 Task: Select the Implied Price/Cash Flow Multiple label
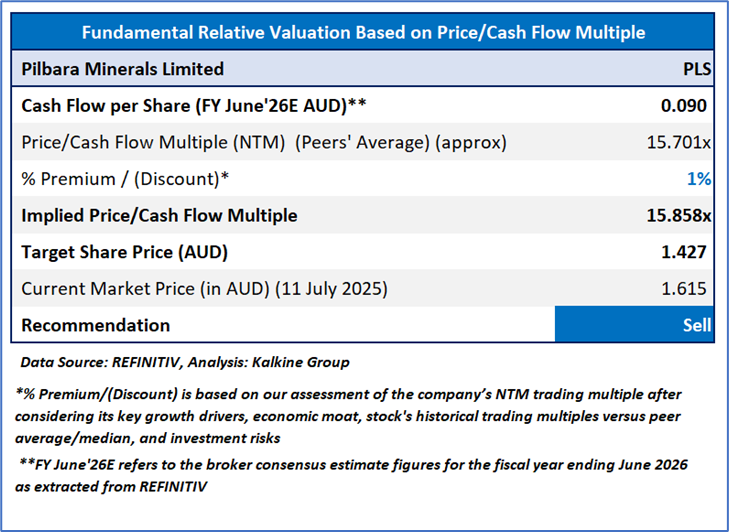click(x=159, y=215)
